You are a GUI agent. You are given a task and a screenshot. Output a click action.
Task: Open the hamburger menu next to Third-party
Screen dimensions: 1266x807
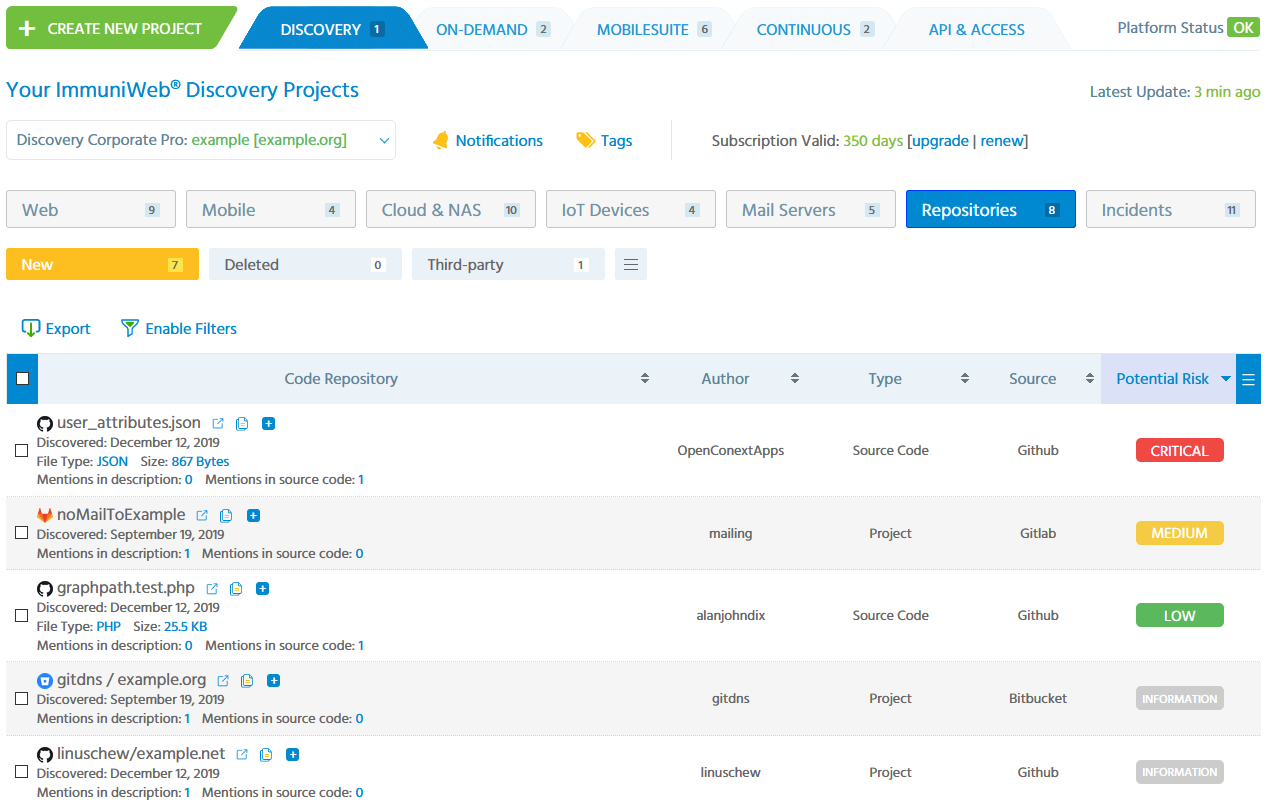click(631, 265)
